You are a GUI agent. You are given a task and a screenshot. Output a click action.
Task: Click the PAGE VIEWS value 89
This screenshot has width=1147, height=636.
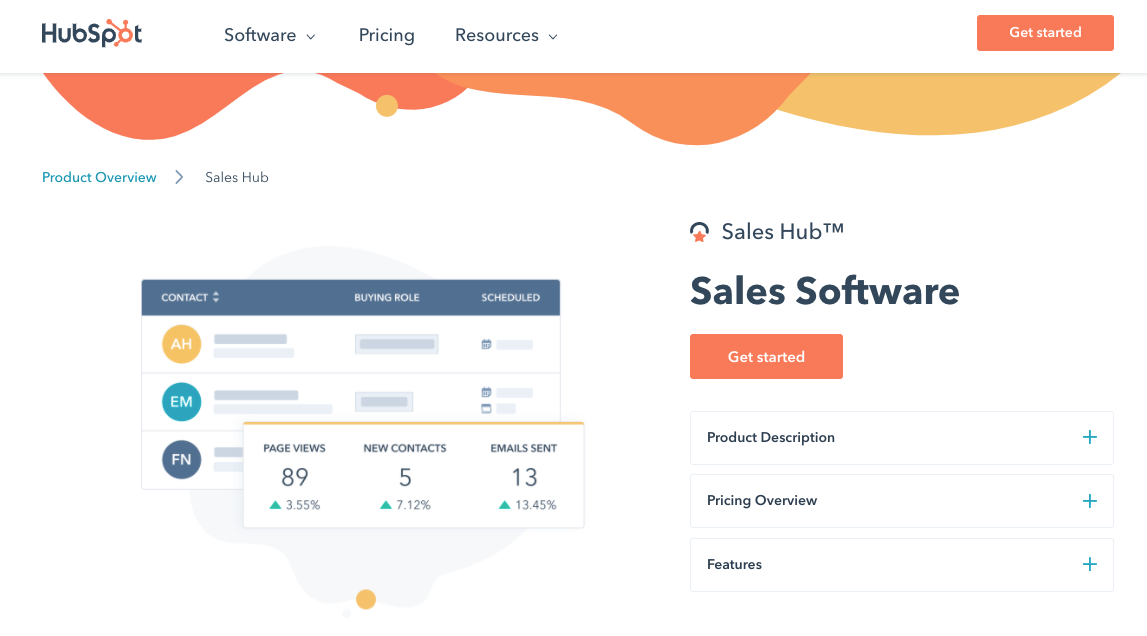[295, 477]
